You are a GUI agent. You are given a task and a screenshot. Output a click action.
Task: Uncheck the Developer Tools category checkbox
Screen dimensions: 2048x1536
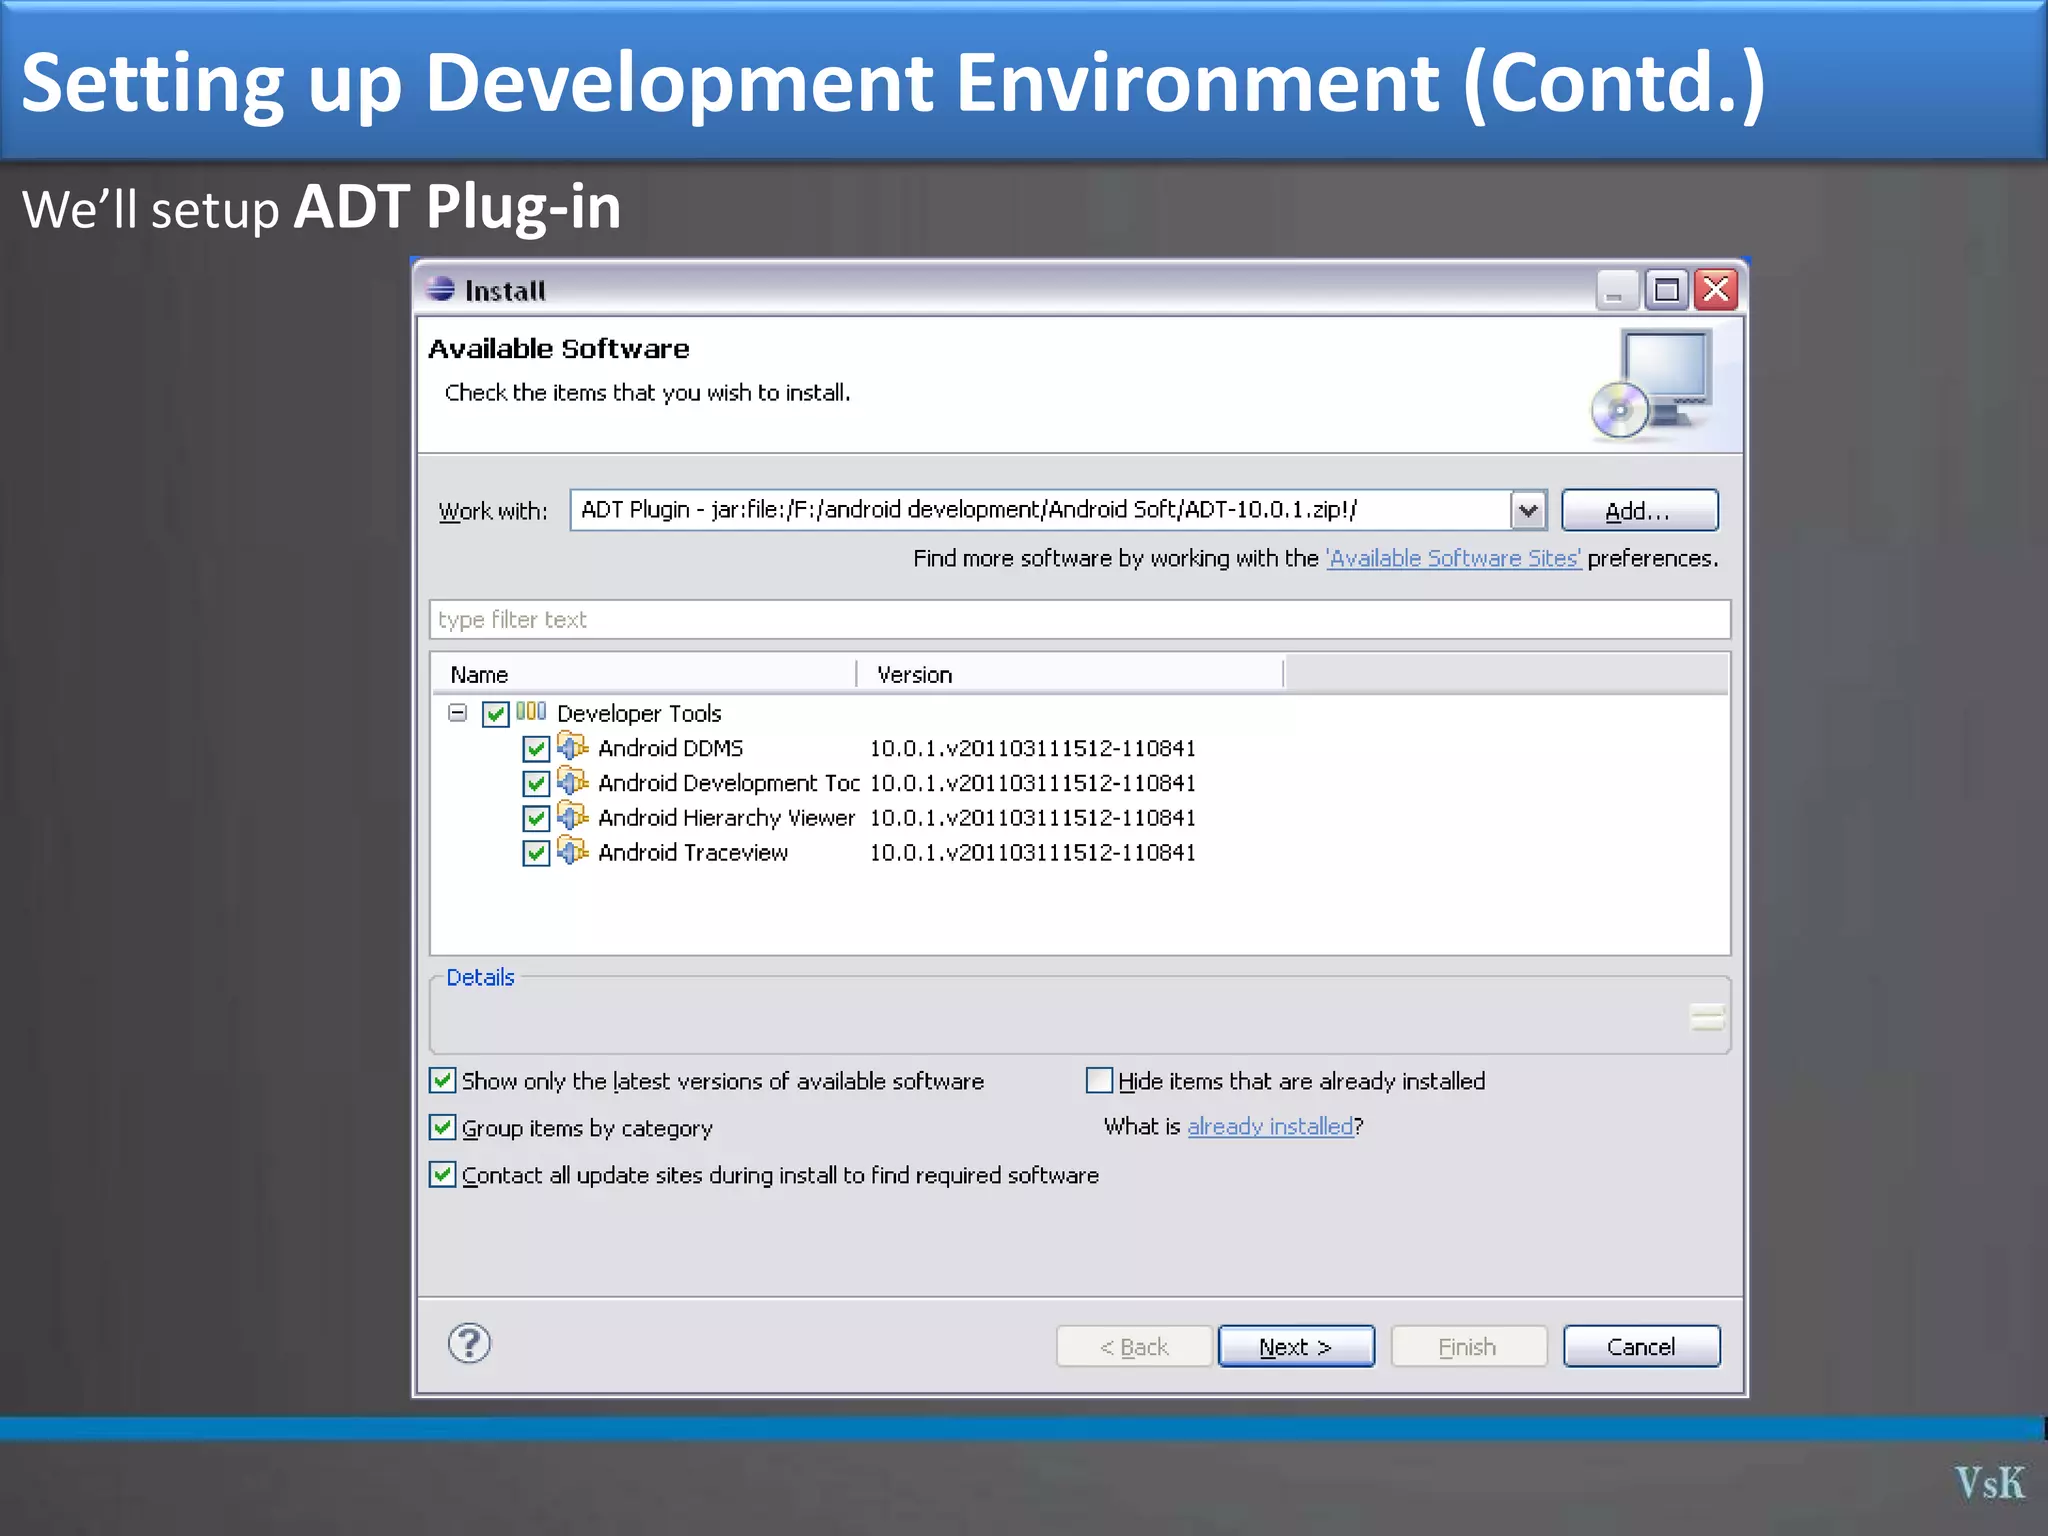(x=496, y=714)
